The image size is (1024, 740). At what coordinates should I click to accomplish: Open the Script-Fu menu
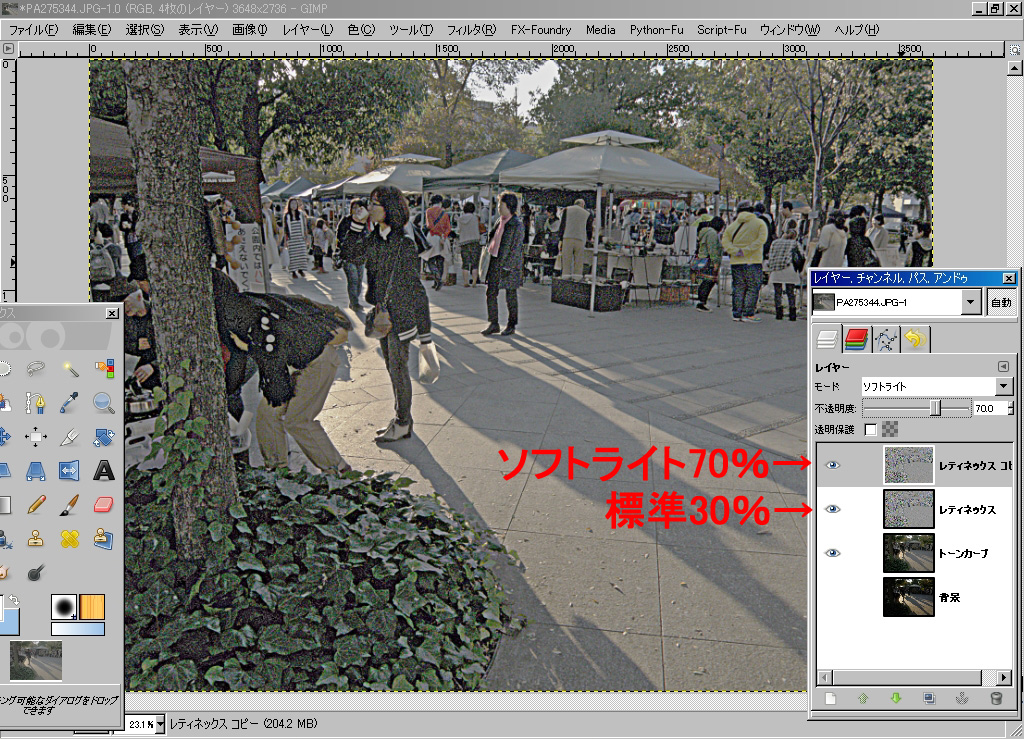point(721,30)
